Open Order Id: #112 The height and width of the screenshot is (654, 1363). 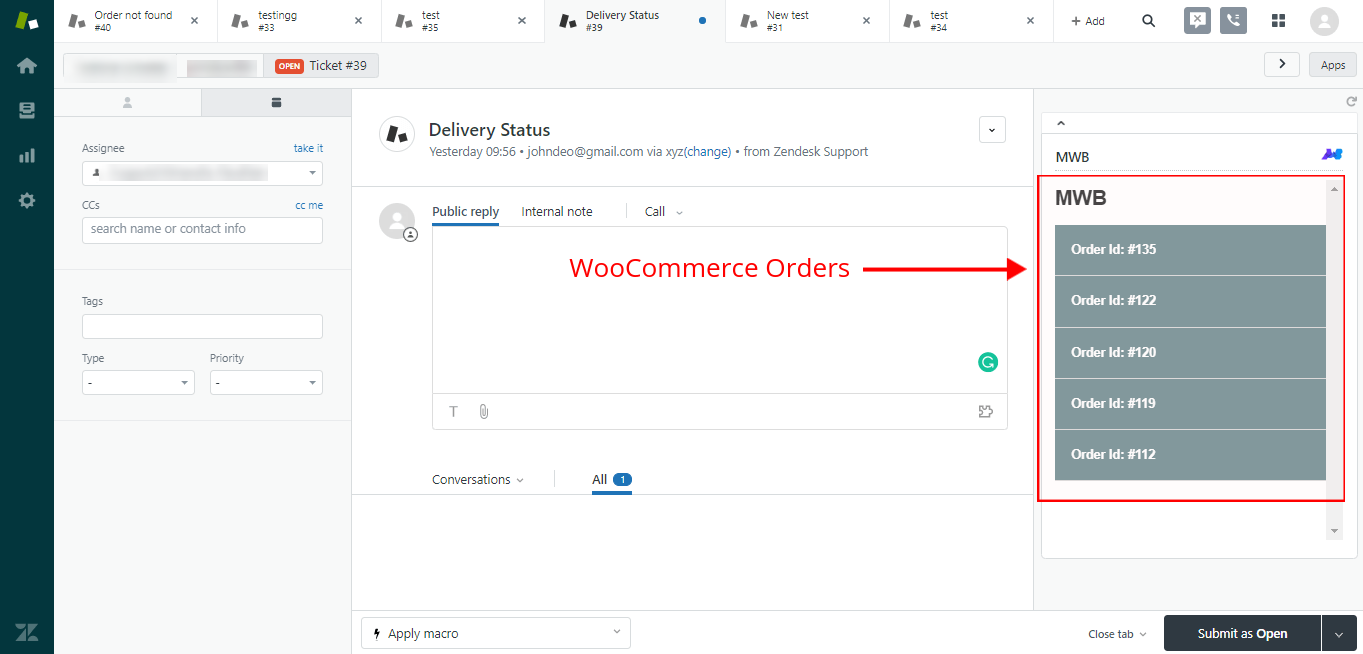[x=1190, y=455]
